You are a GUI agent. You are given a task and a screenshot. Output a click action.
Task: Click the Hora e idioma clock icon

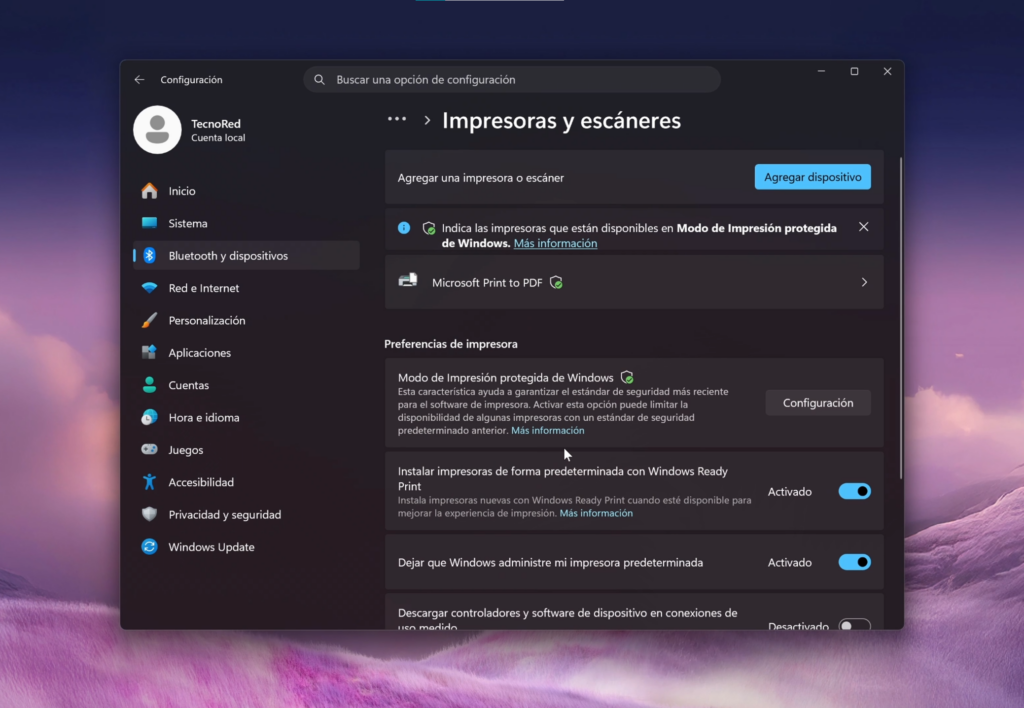point(150,417)
